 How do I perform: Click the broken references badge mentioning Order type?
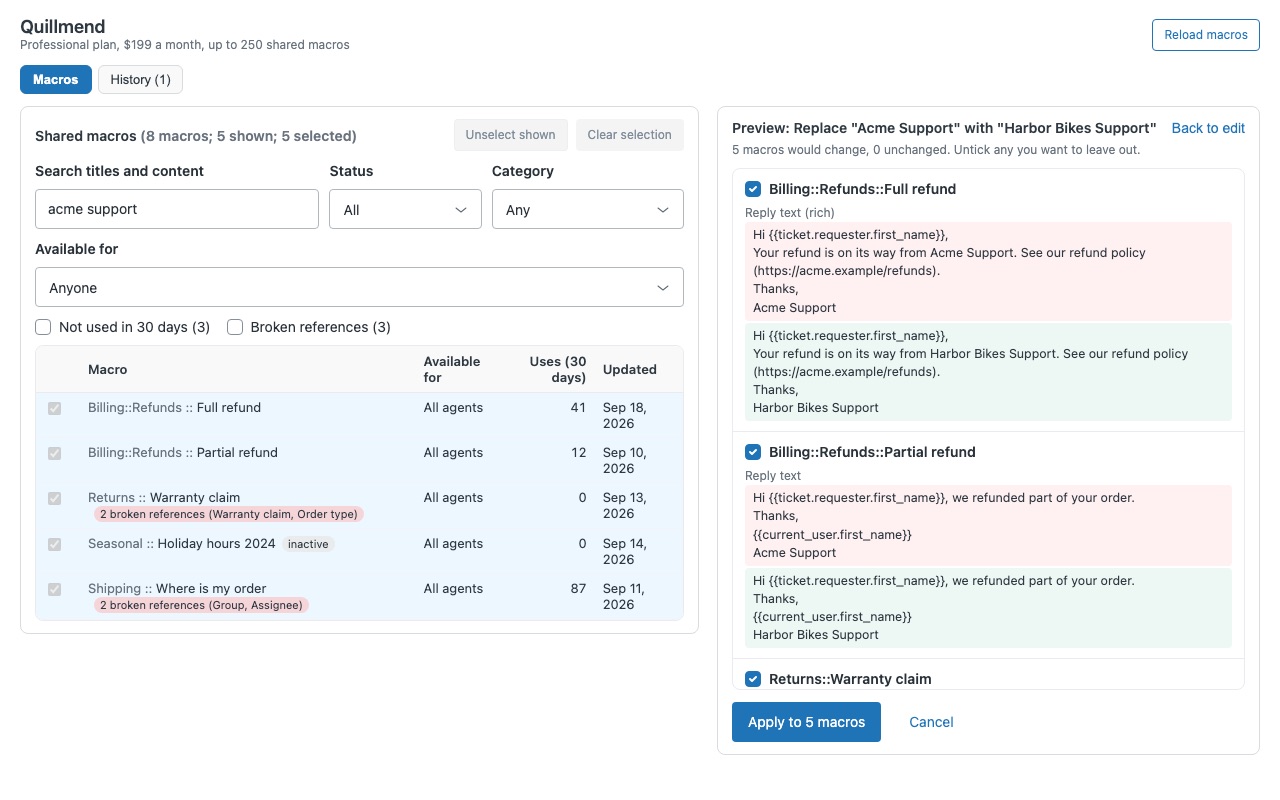pyautogui.click(x=229, y=514)
